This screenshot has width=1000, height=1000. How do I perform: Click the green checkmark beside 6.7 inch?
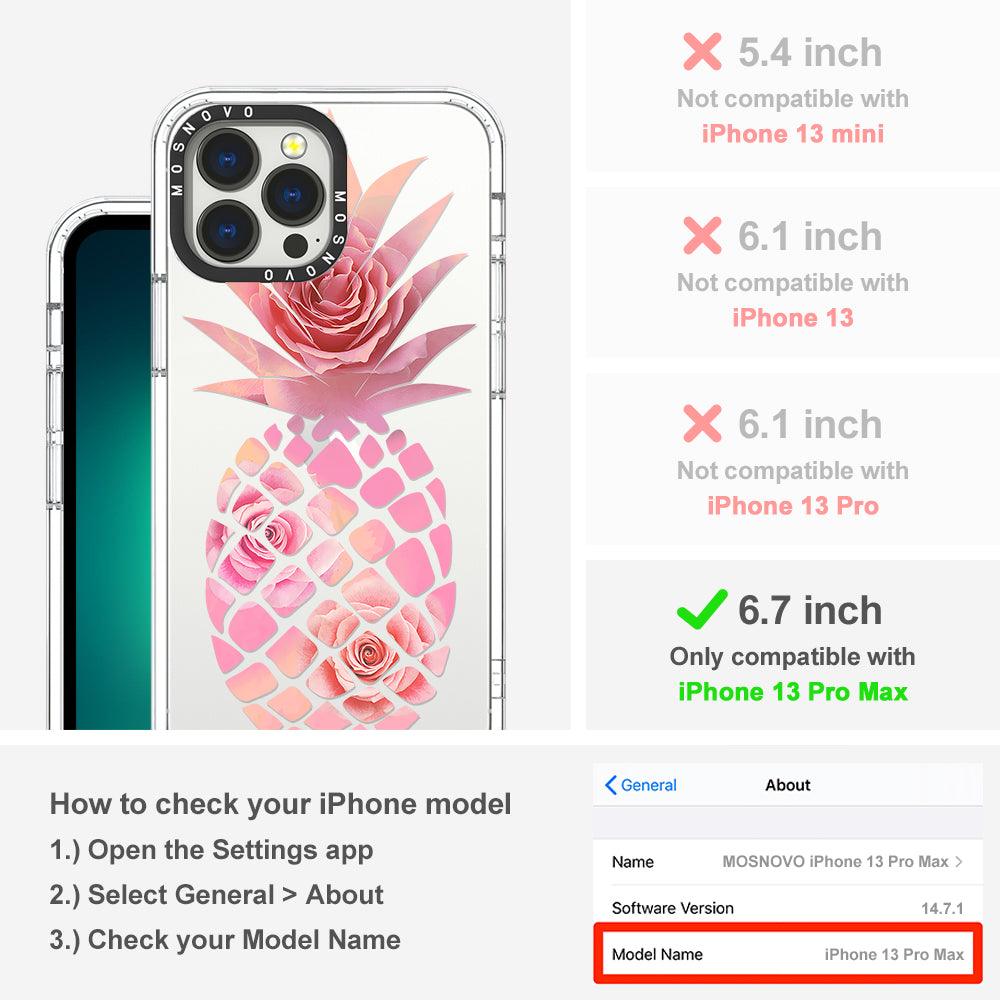point(702,609)
